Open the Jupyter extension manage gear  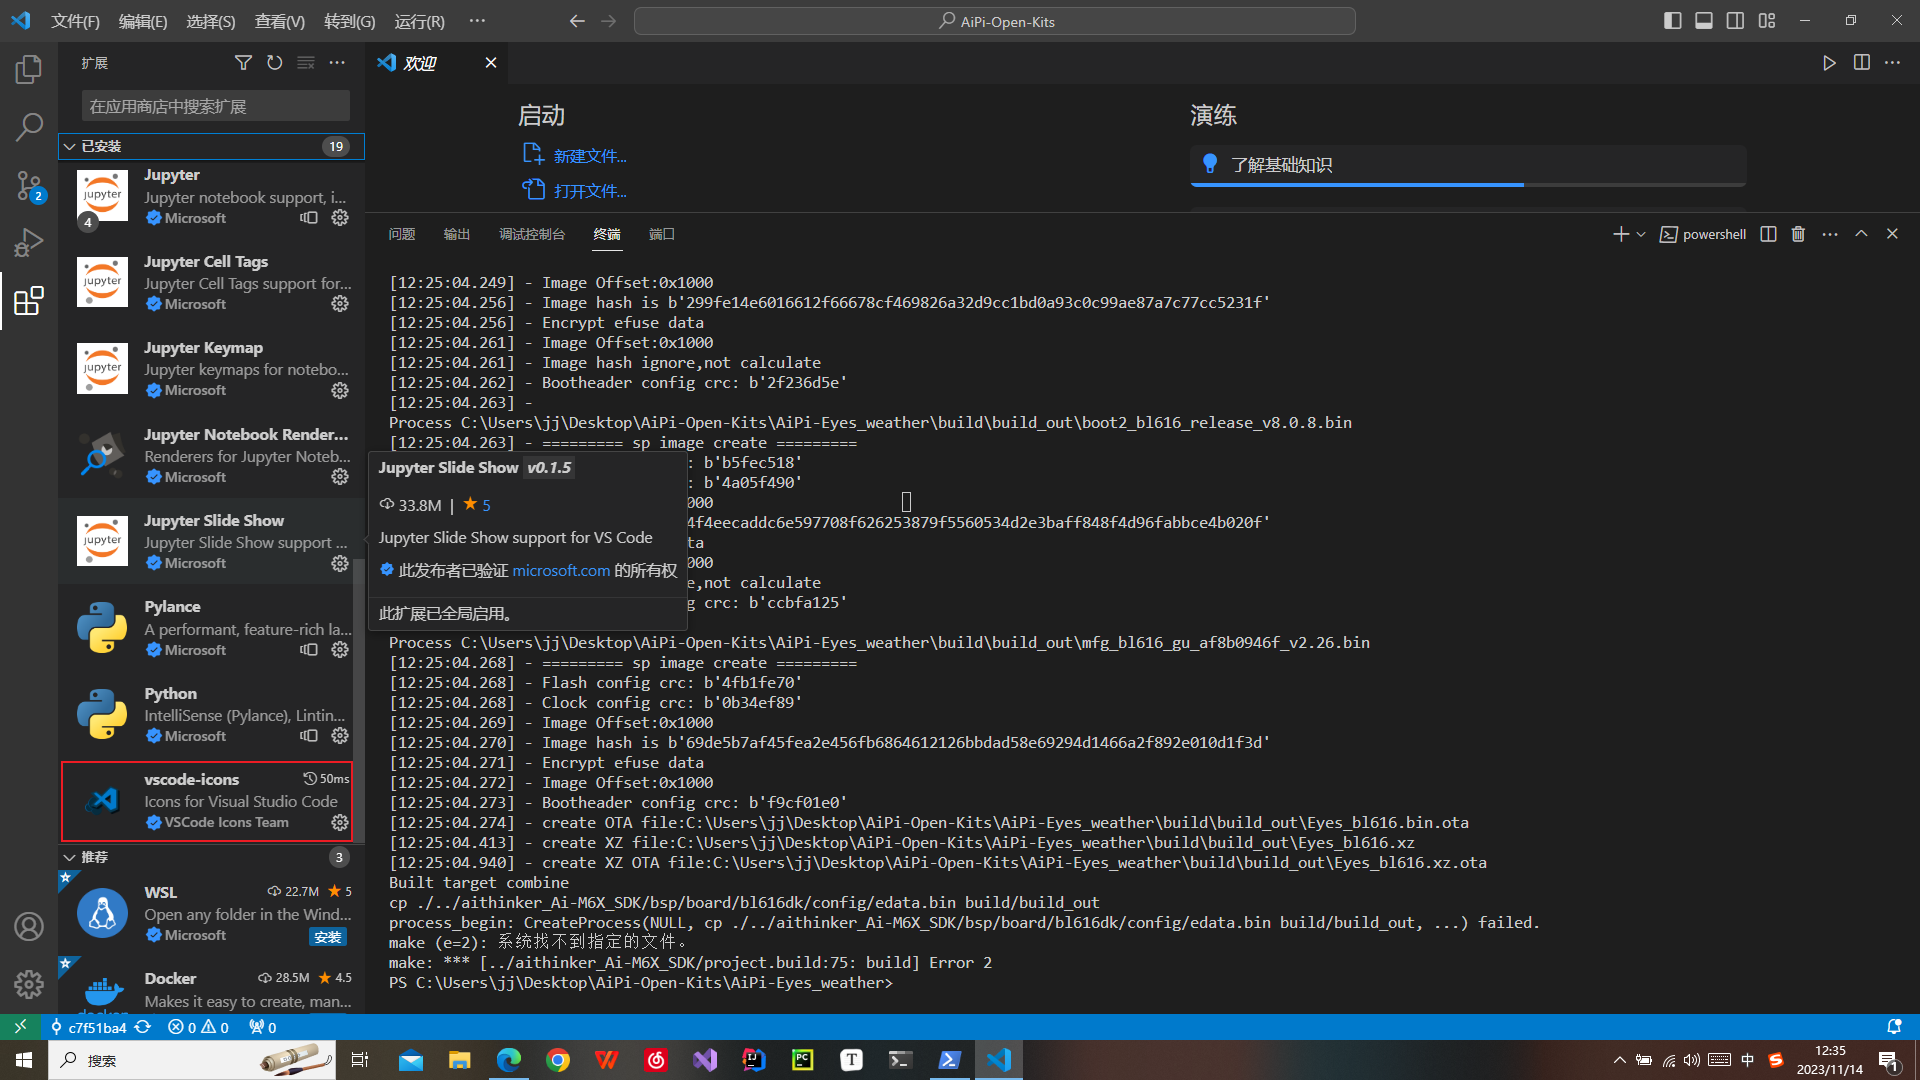coord(340,217)
